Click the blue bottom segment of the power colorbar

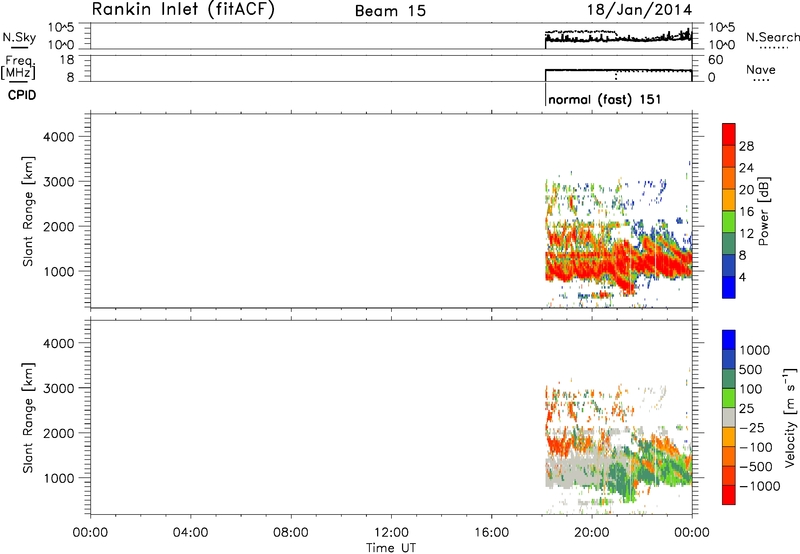click(729, 287)
